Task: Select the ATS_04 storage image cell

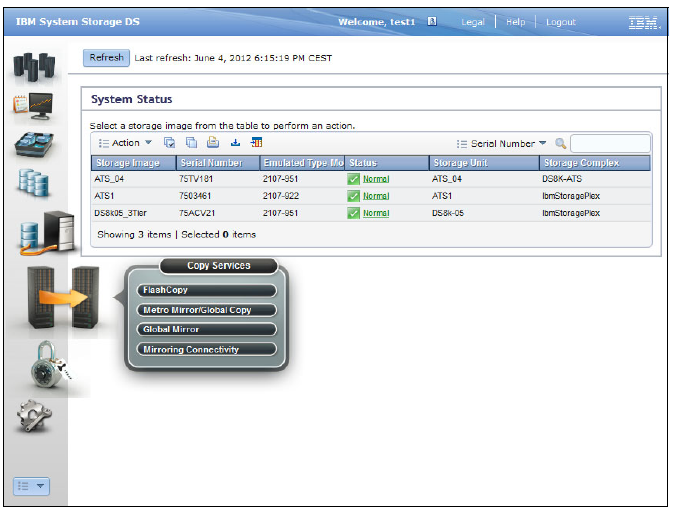Action: [x=109, y=179]
